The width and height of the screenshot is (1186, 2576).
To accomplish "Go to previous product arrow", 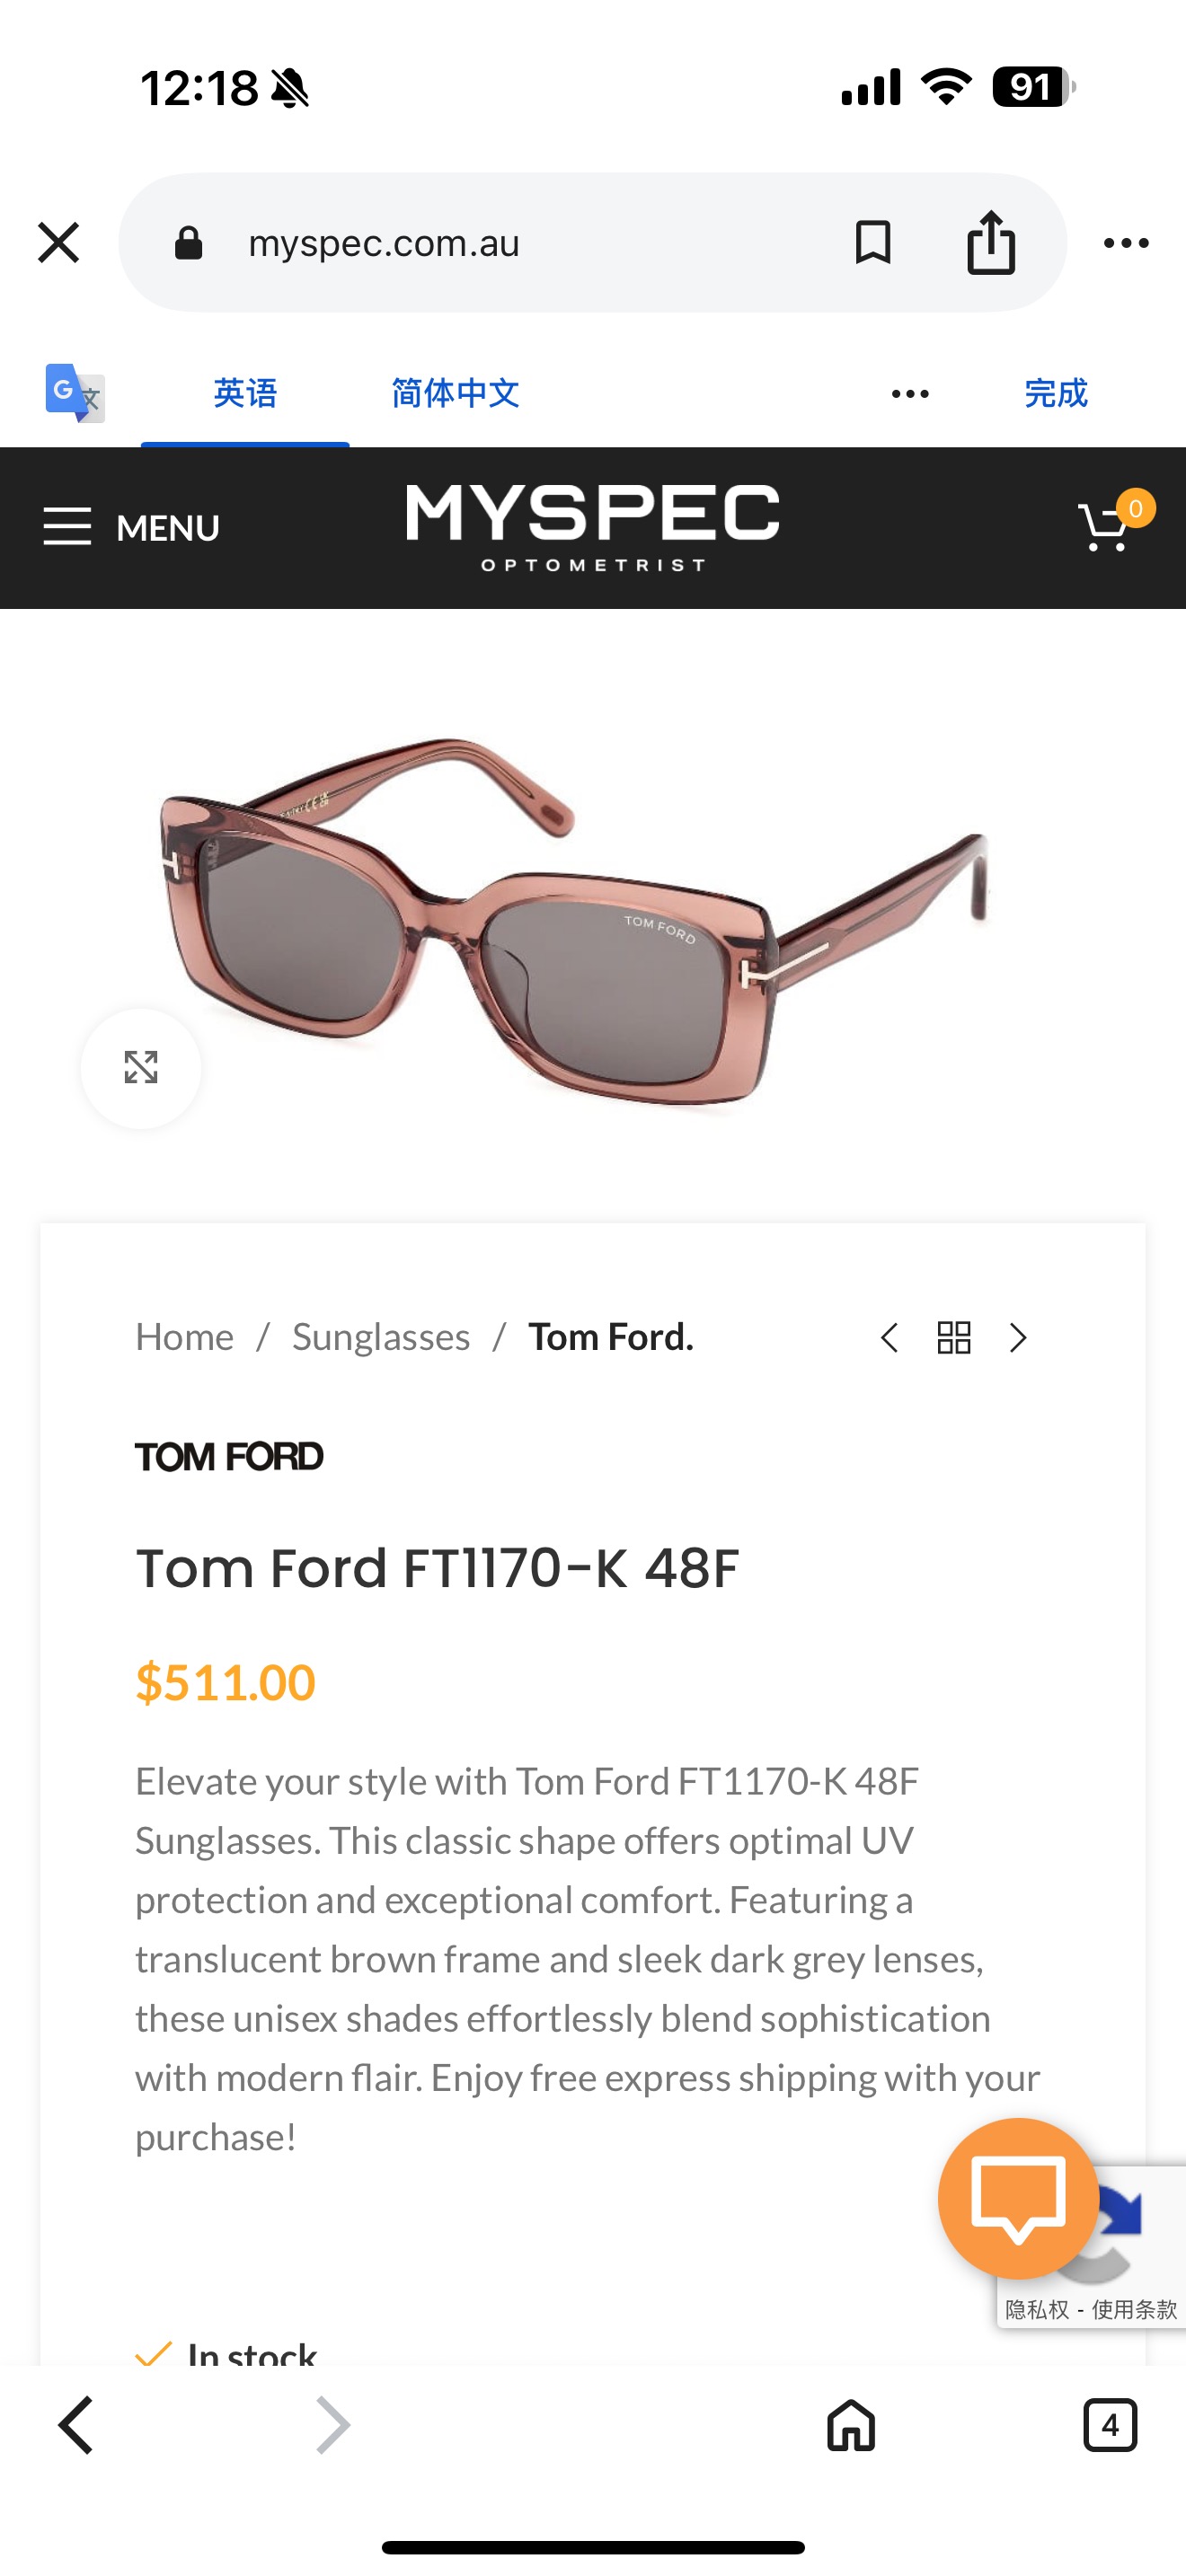I will 889,1338.
